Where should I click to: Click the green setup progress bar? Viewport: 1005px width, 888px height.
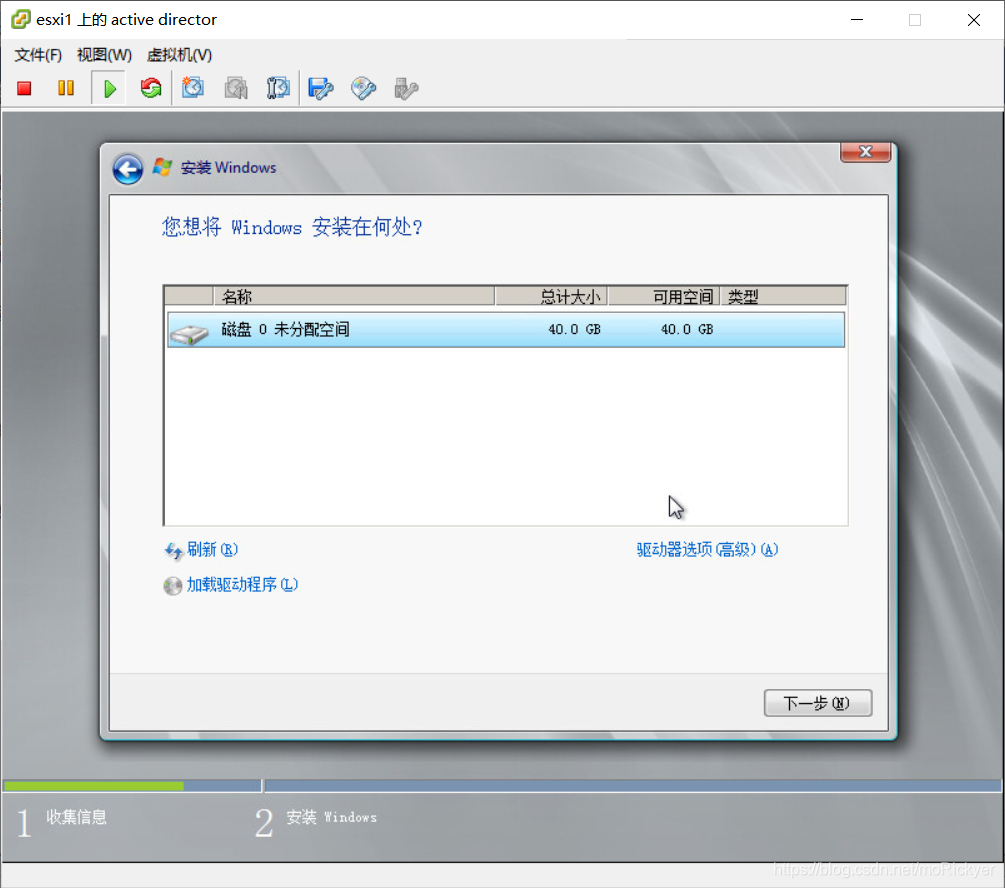(94, 785)
